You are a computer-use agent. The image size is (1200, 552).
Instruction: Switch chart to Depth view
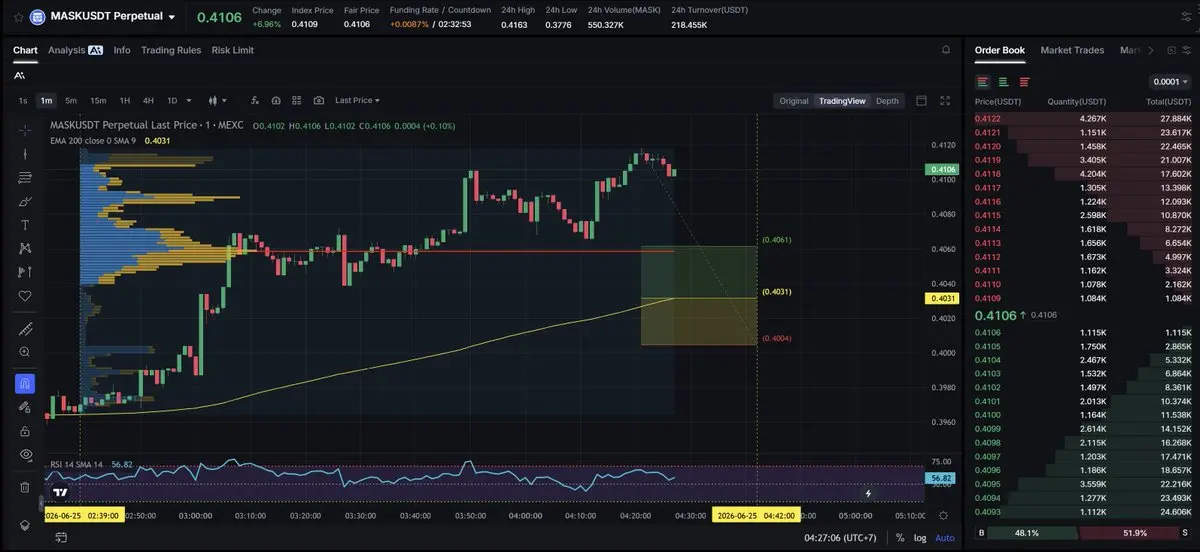[x=887, y=101]
